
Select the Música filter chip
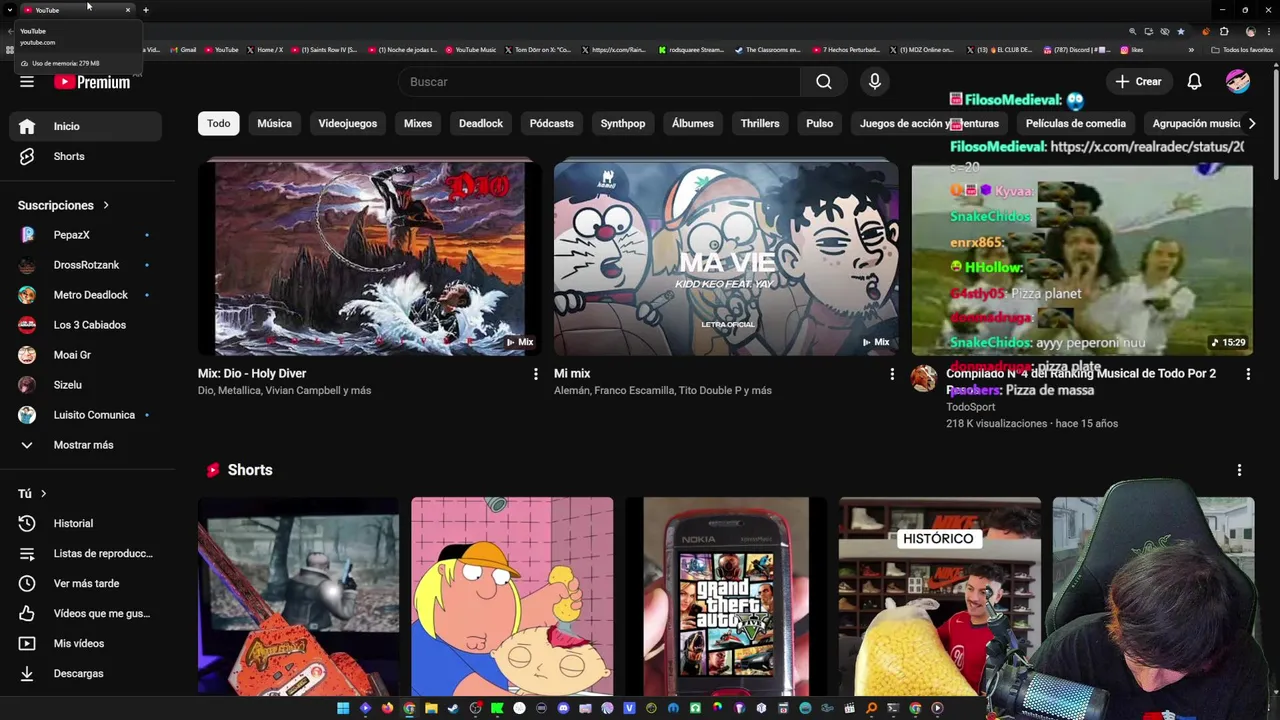(274, 123)
